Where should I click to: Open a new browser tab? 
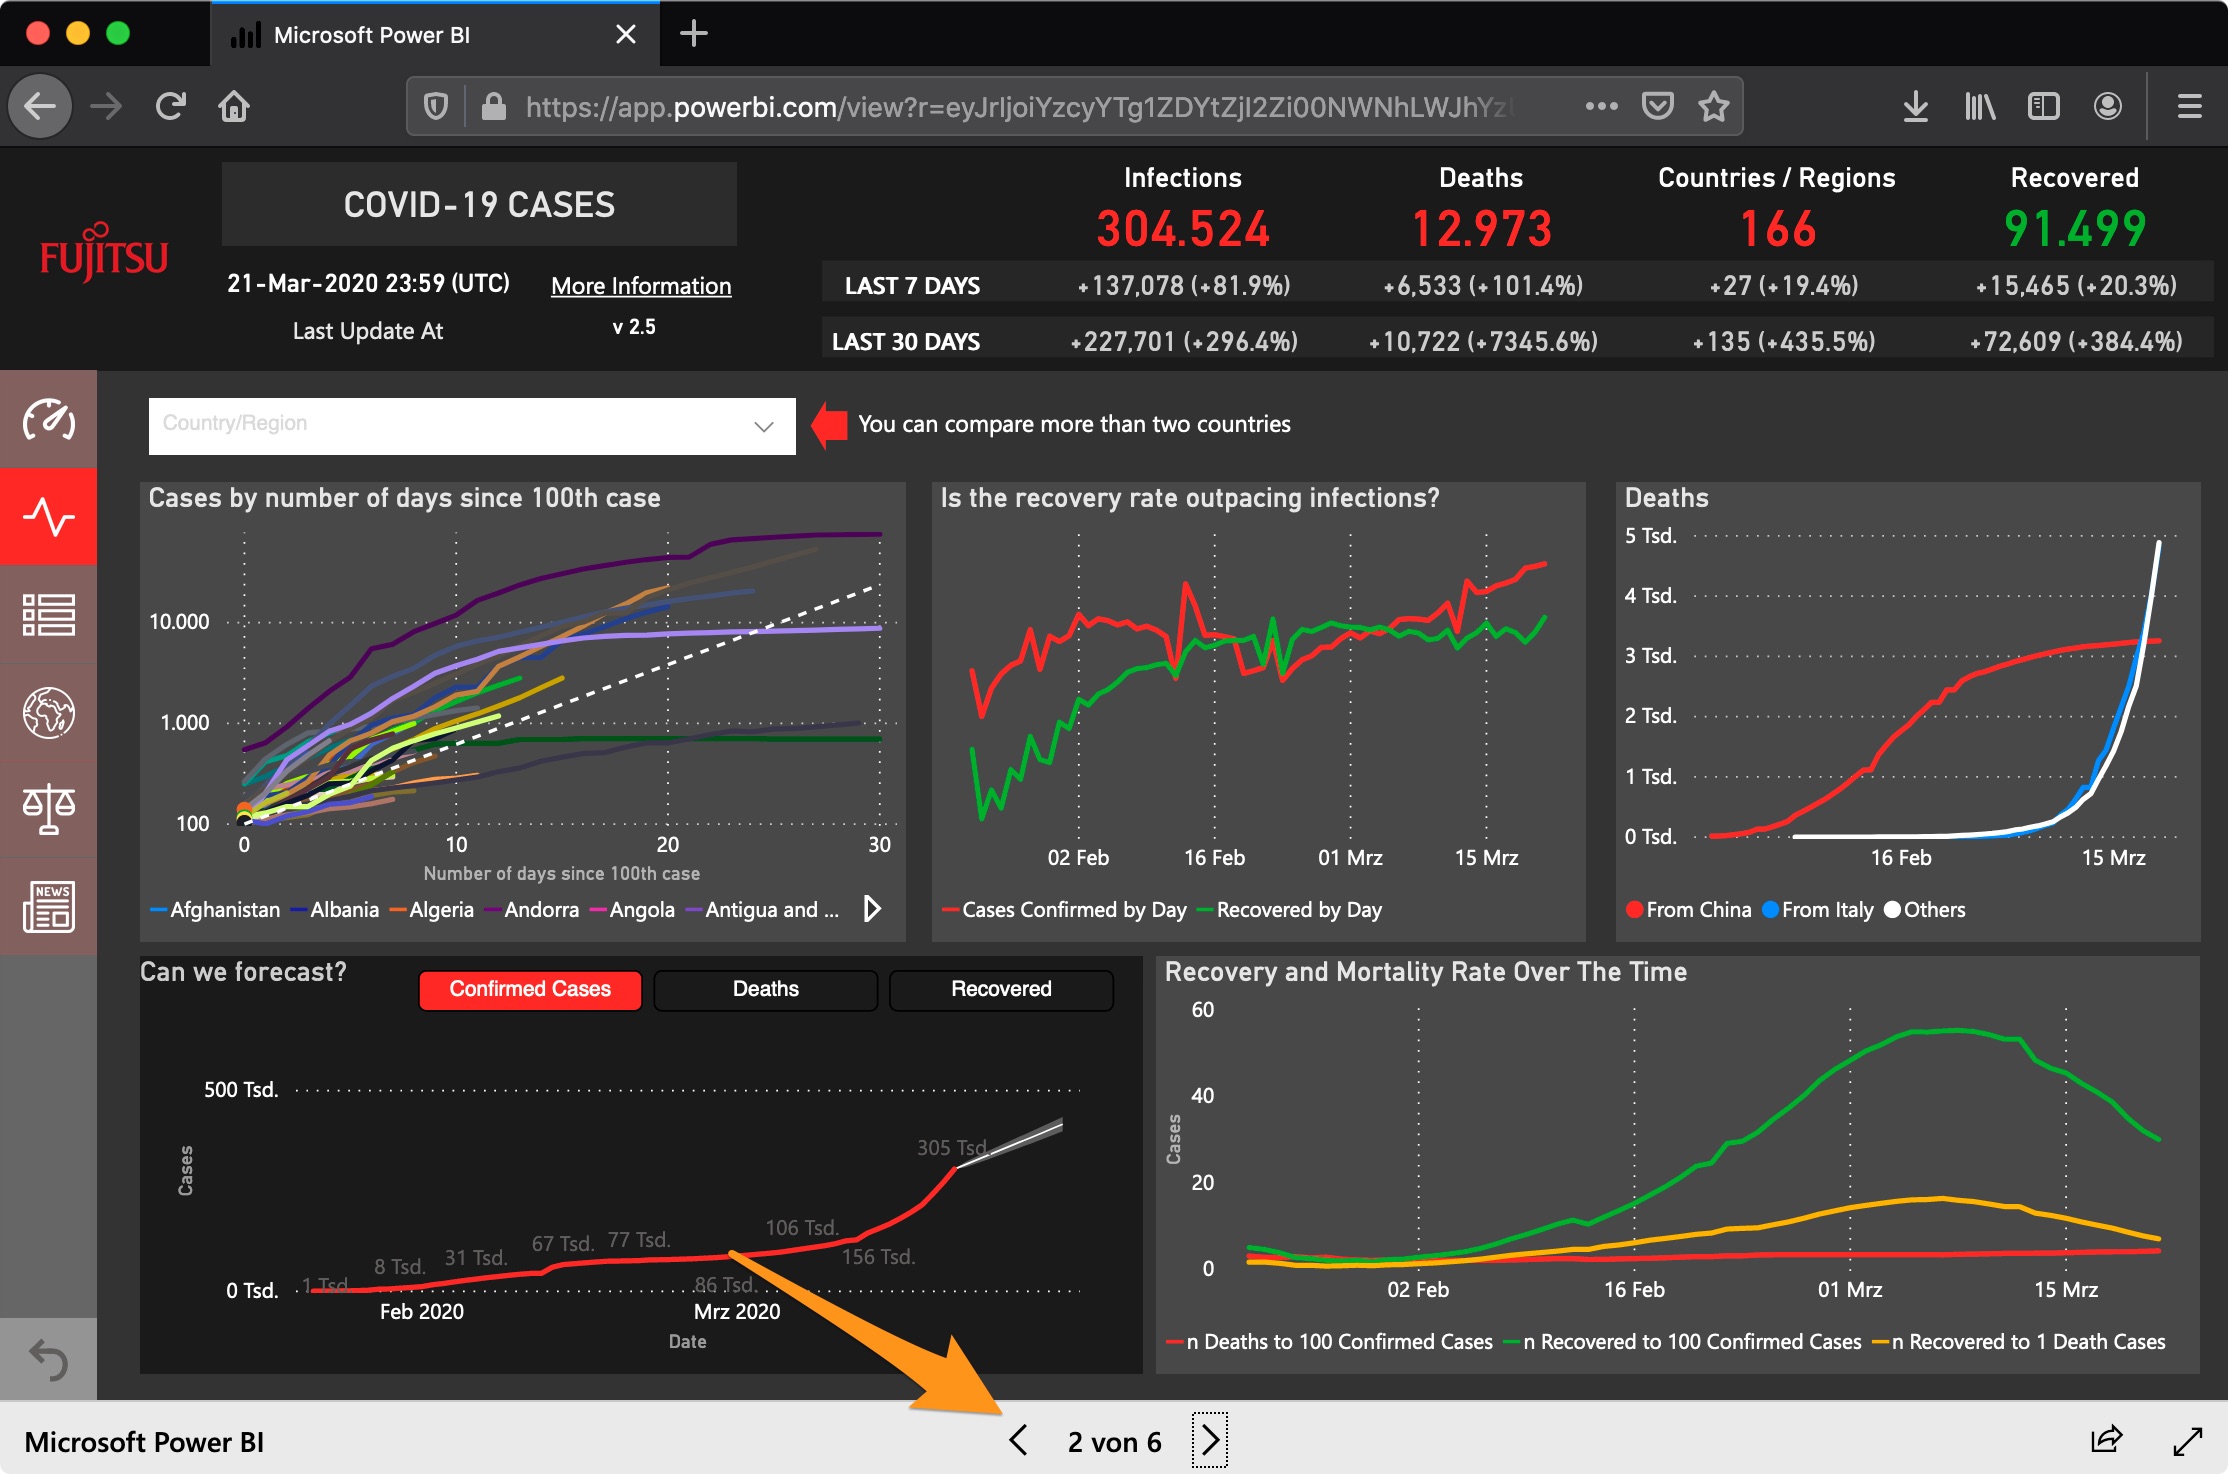point(693,34)
